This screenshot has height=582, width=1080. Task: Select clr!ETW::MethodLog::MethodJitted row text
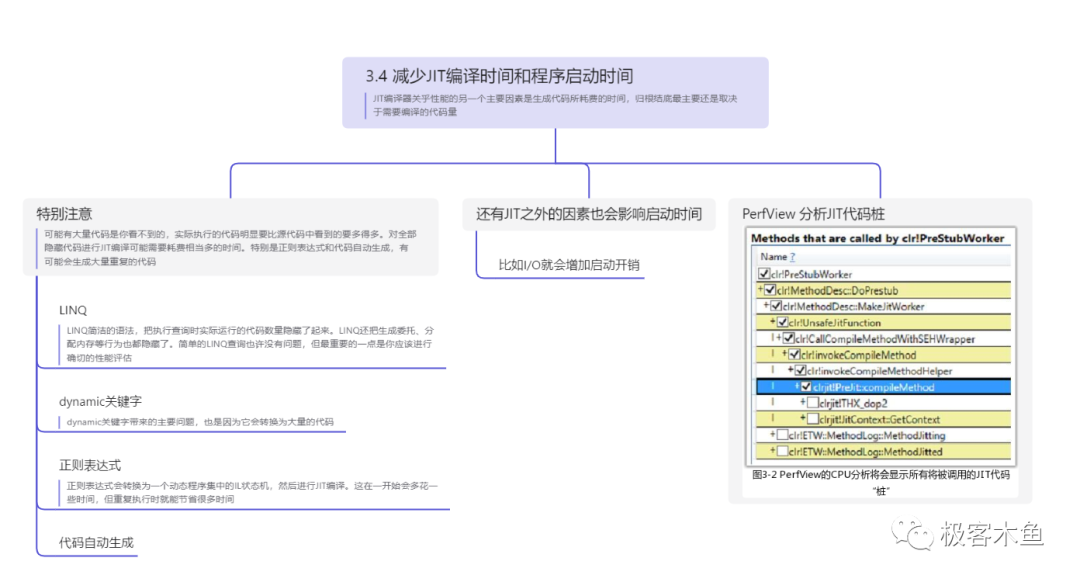click(x=866, y=452)
